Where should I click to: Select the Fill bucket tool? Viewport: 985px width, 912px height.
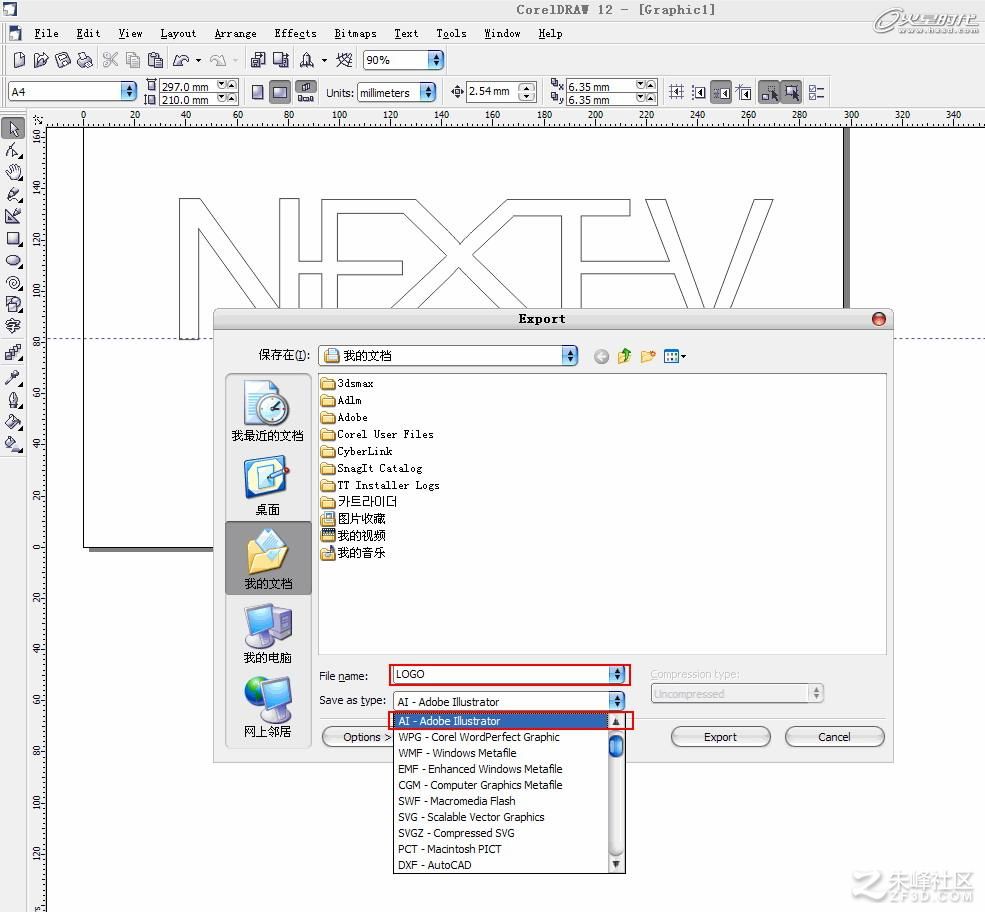coord(13,422)
